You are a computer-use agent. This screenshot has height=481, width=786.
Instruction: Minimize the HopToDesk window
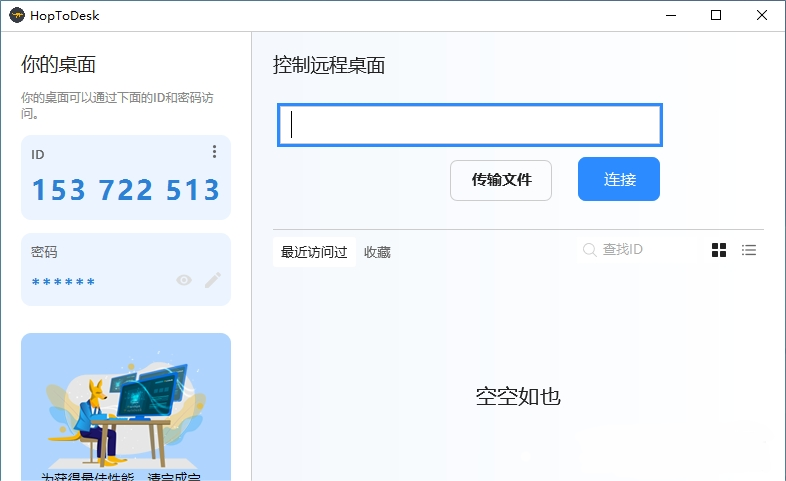click(x=669, y=16)
